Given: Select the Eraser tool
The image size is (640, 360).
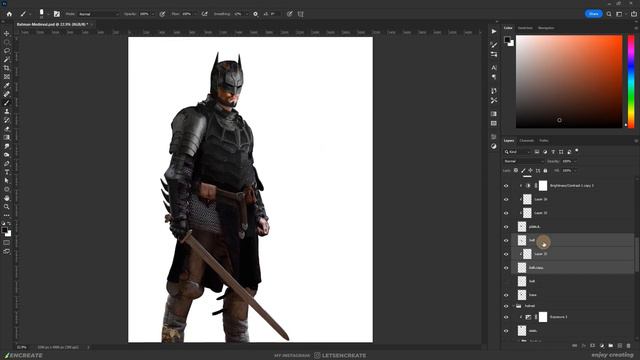Looking at the screenshot, I should click(x=7, y=129).
